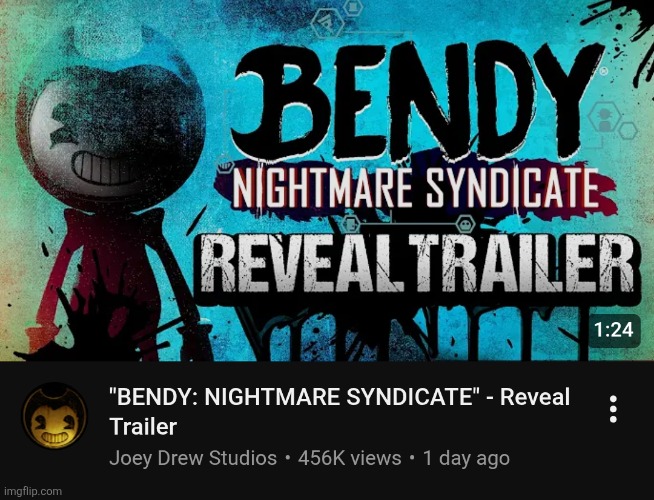Click the hexagon face icon above REVEAL TRAILER
Viewport: 654px width, 500px height.
click(465, 225)
